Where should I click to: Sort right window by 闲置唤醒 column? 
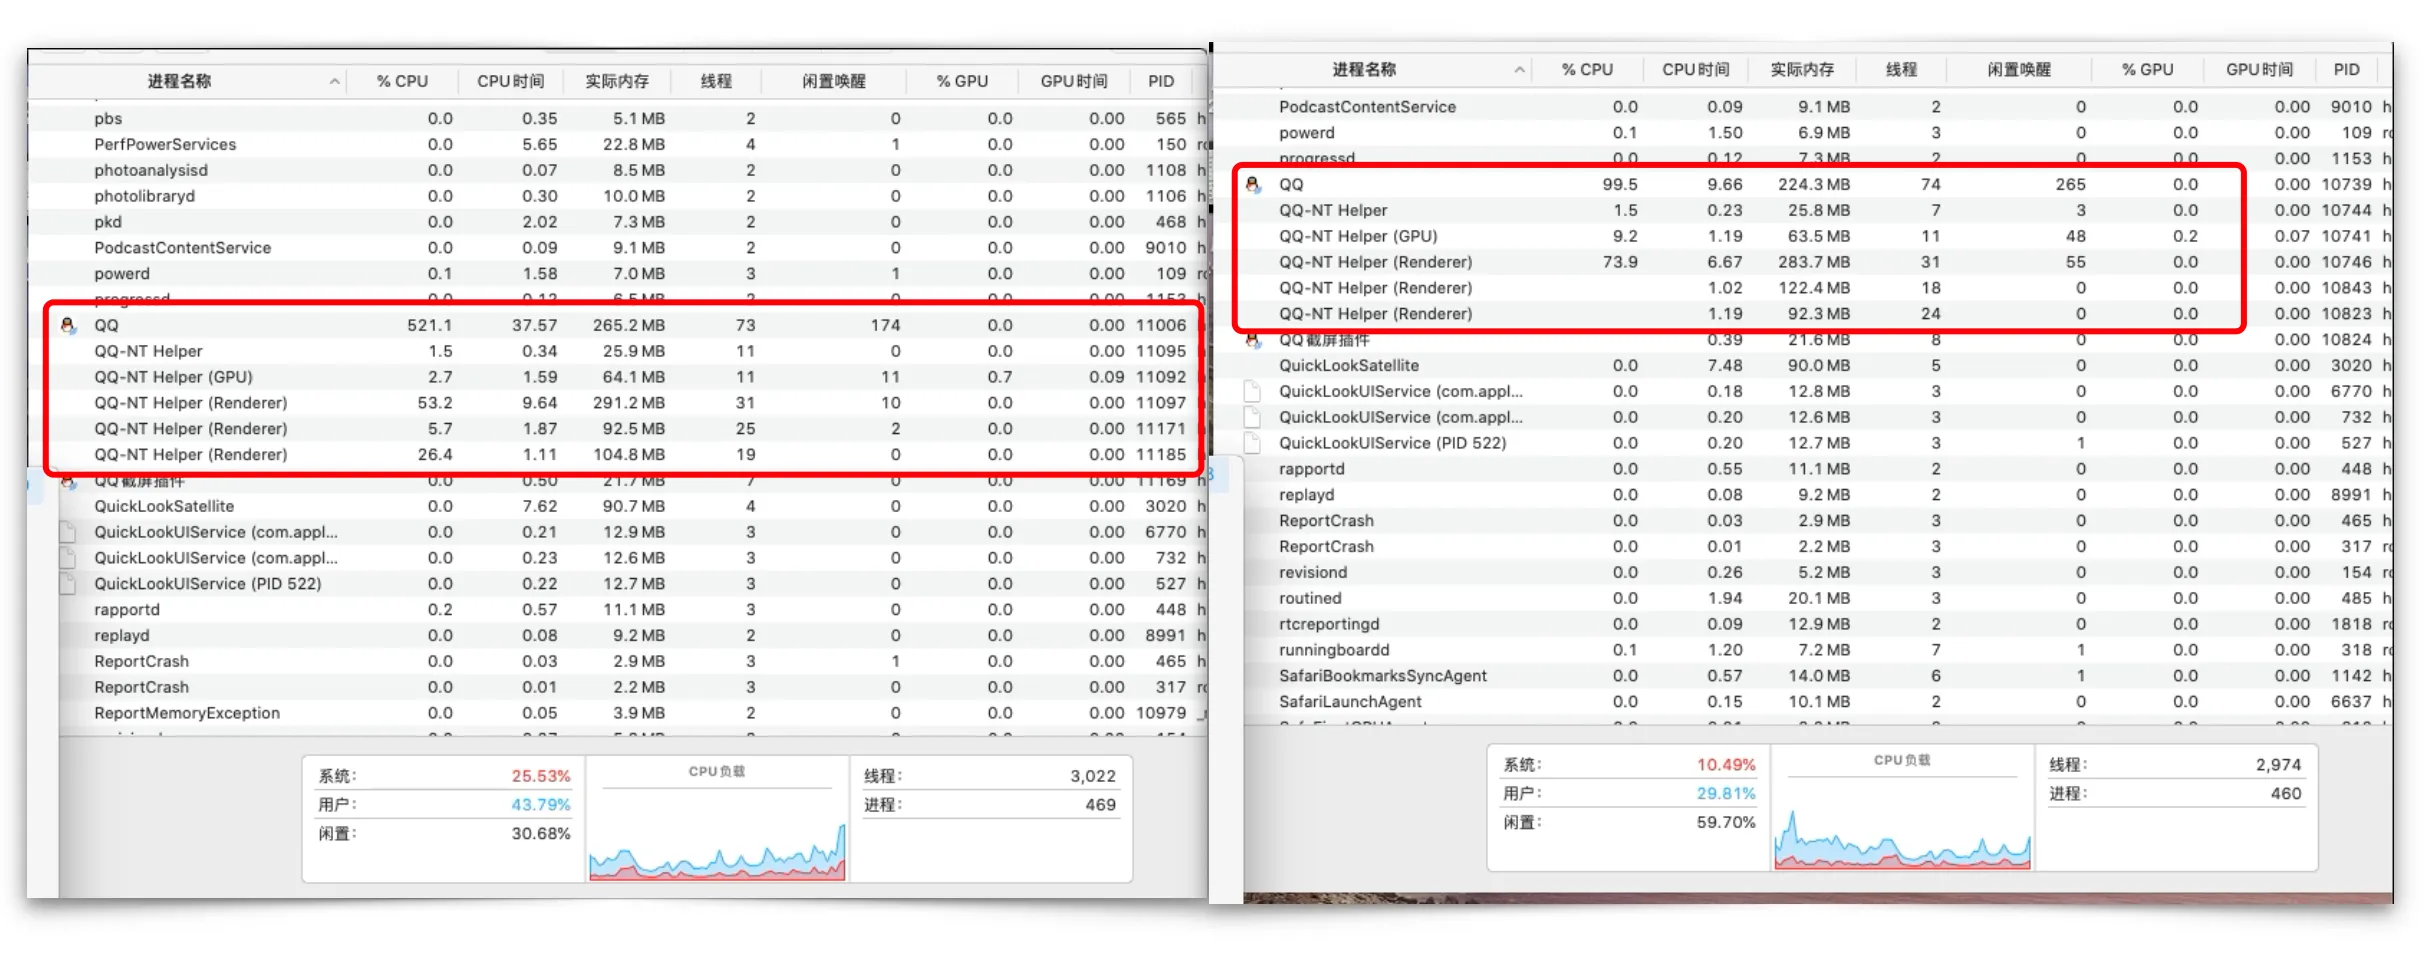point(2018,70)
